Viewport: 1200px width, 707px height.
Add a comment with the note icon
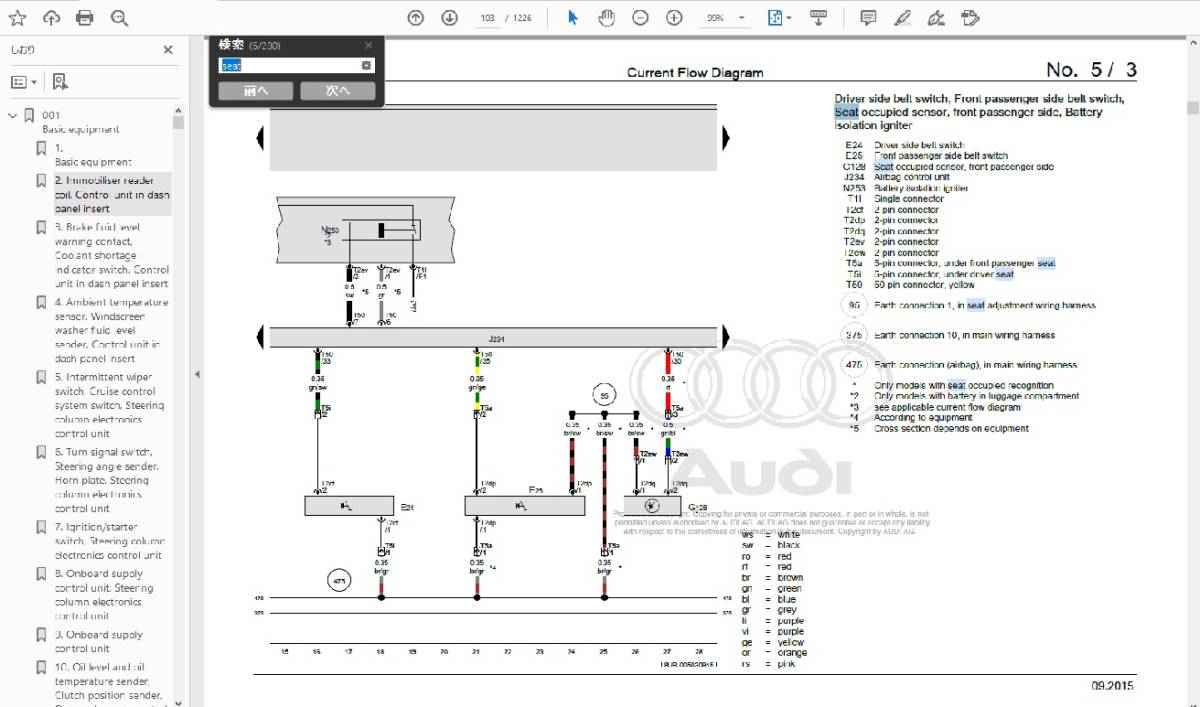868,18
